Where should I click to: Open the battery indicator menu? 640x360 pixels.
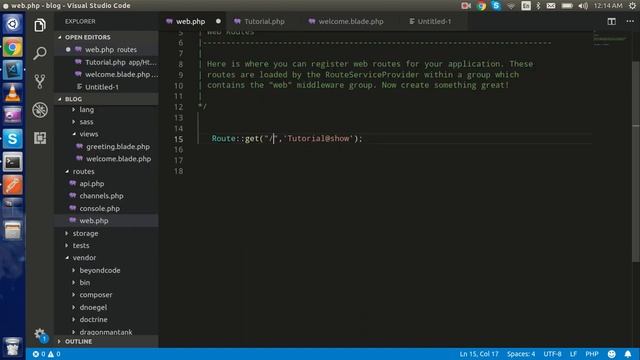567,6
